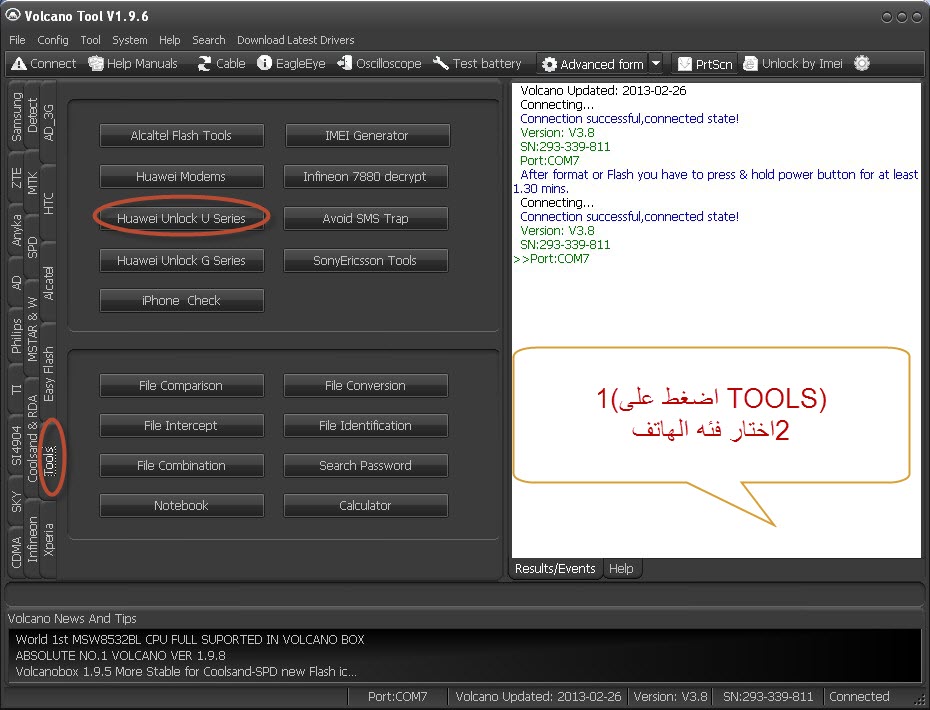Switch to the MSTAR & W side tab

(x=32, y=330)
